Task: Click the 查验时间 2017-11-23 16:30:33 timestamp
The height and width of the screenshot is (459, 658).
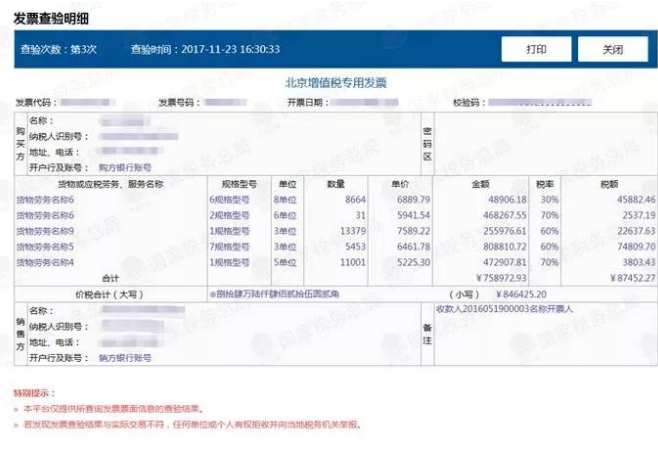Action: (205, 49)
